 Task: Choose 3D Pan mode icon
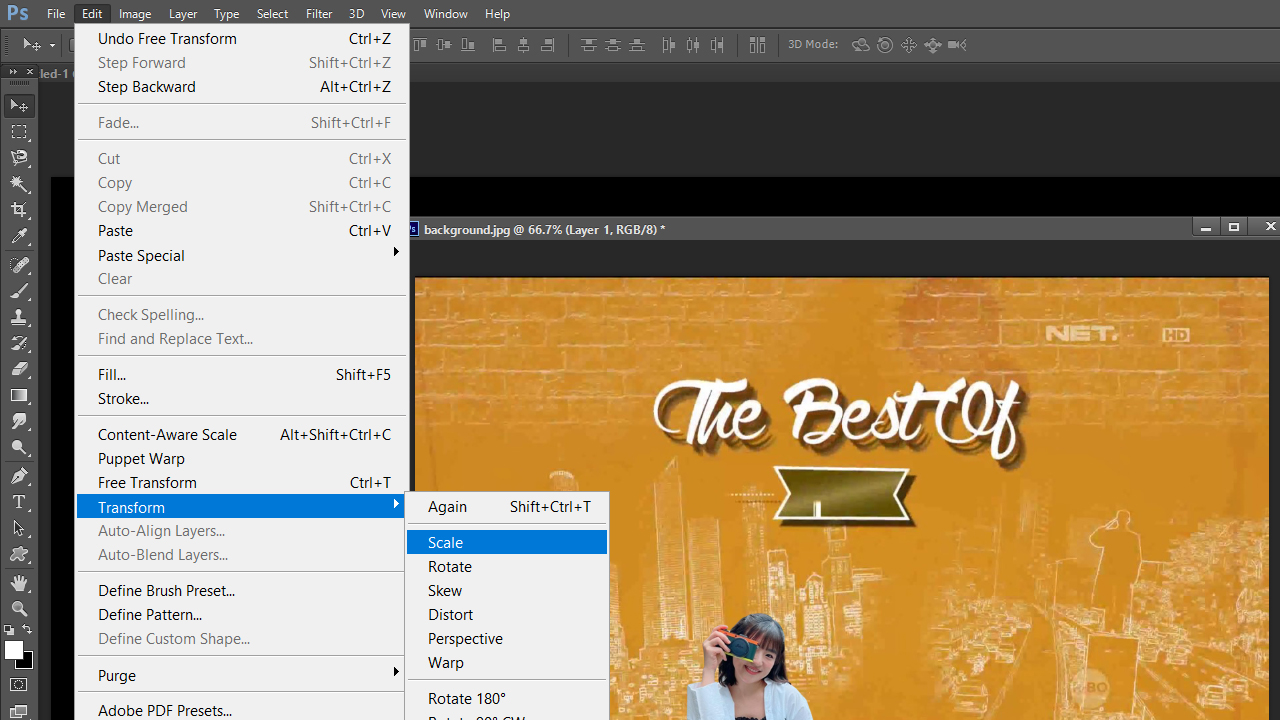point(909,45)
